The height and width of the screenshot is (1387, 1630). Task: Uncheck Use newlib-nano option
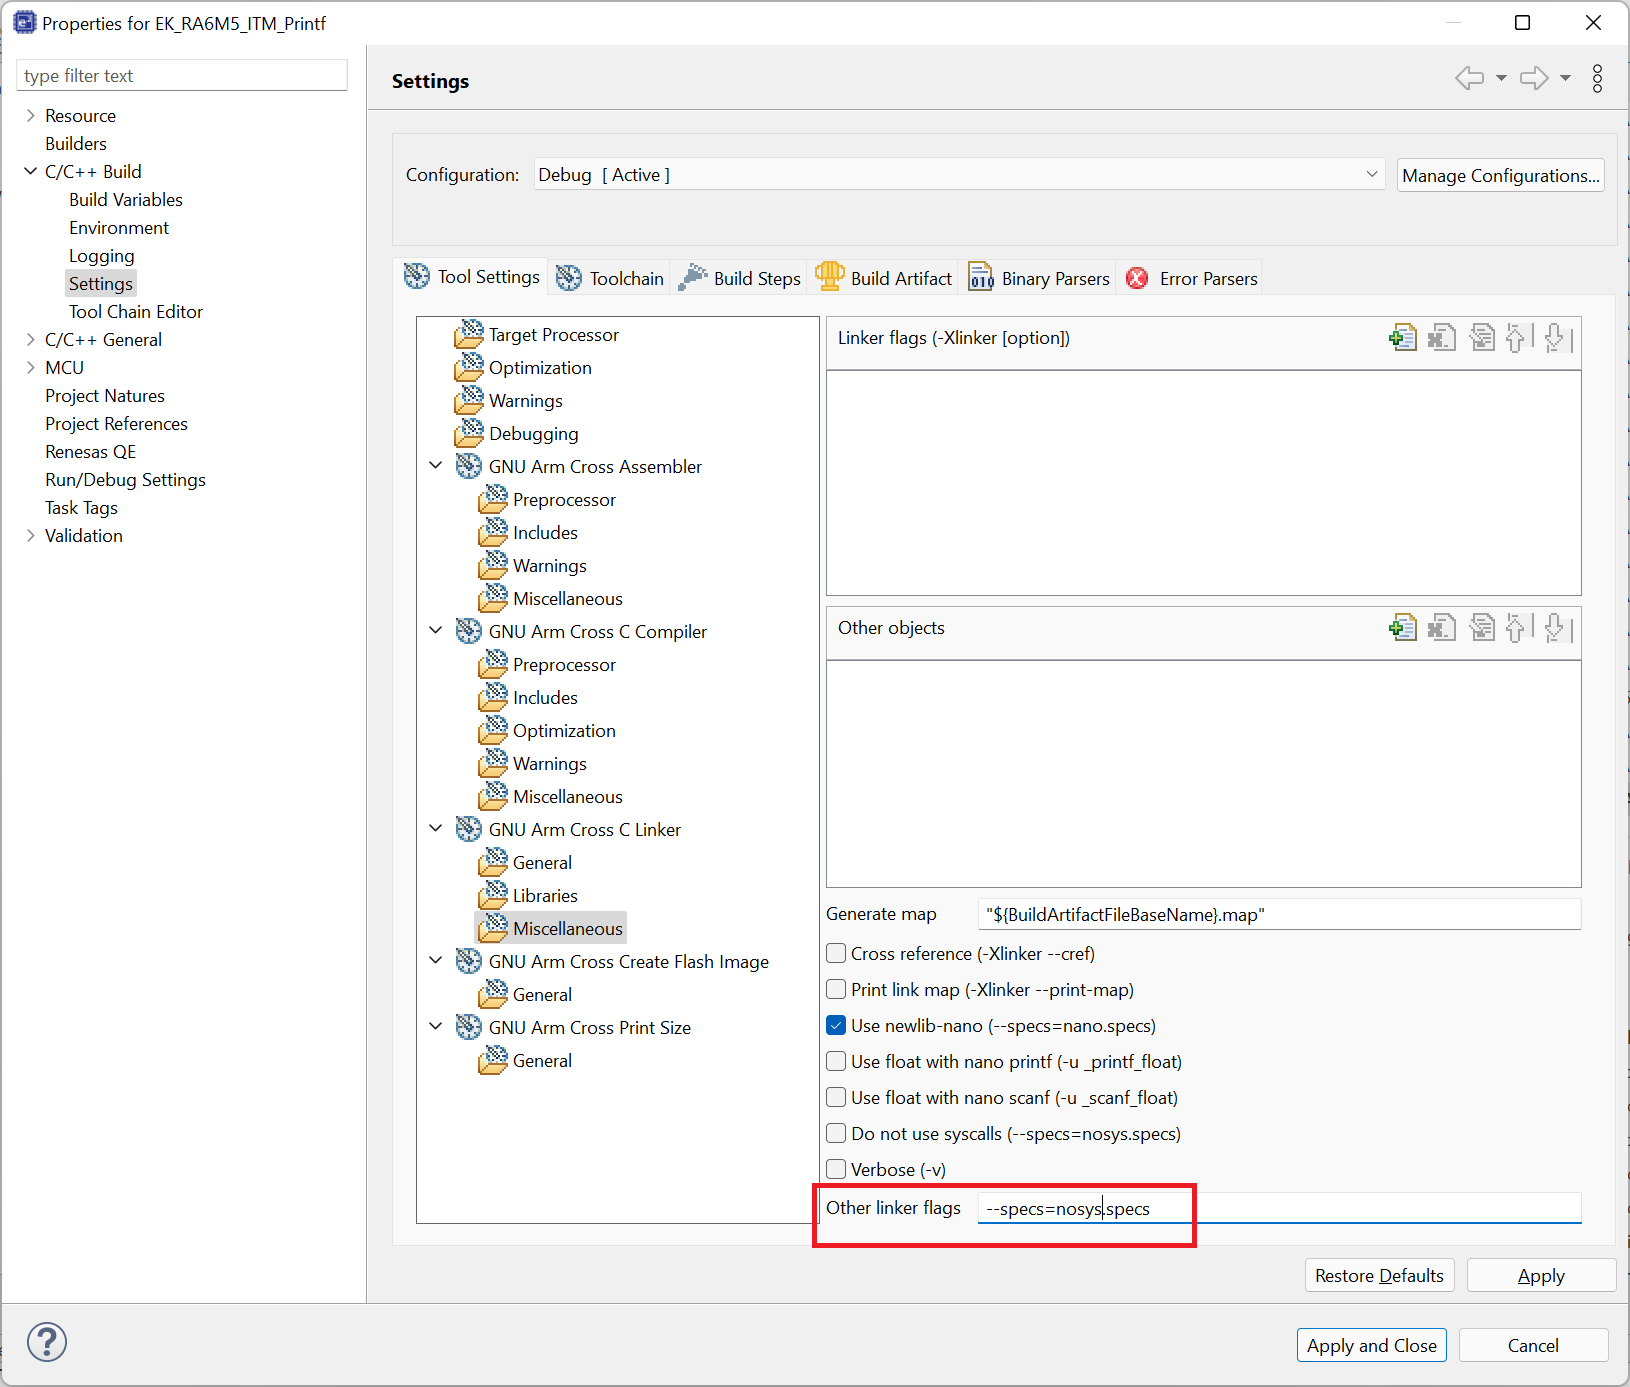(837, 1025)
